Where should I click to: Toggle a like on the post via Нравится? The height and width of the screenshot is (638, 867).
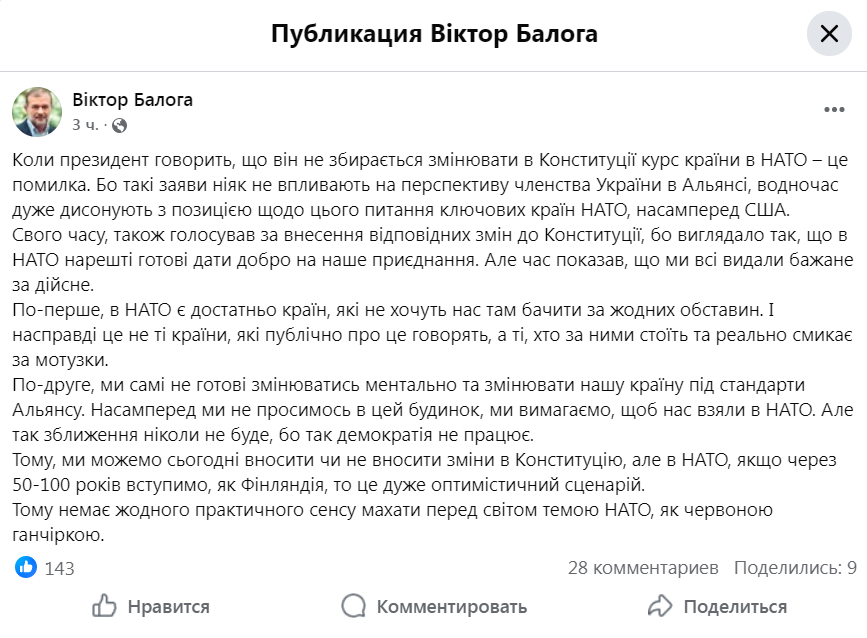click(150, 606)
